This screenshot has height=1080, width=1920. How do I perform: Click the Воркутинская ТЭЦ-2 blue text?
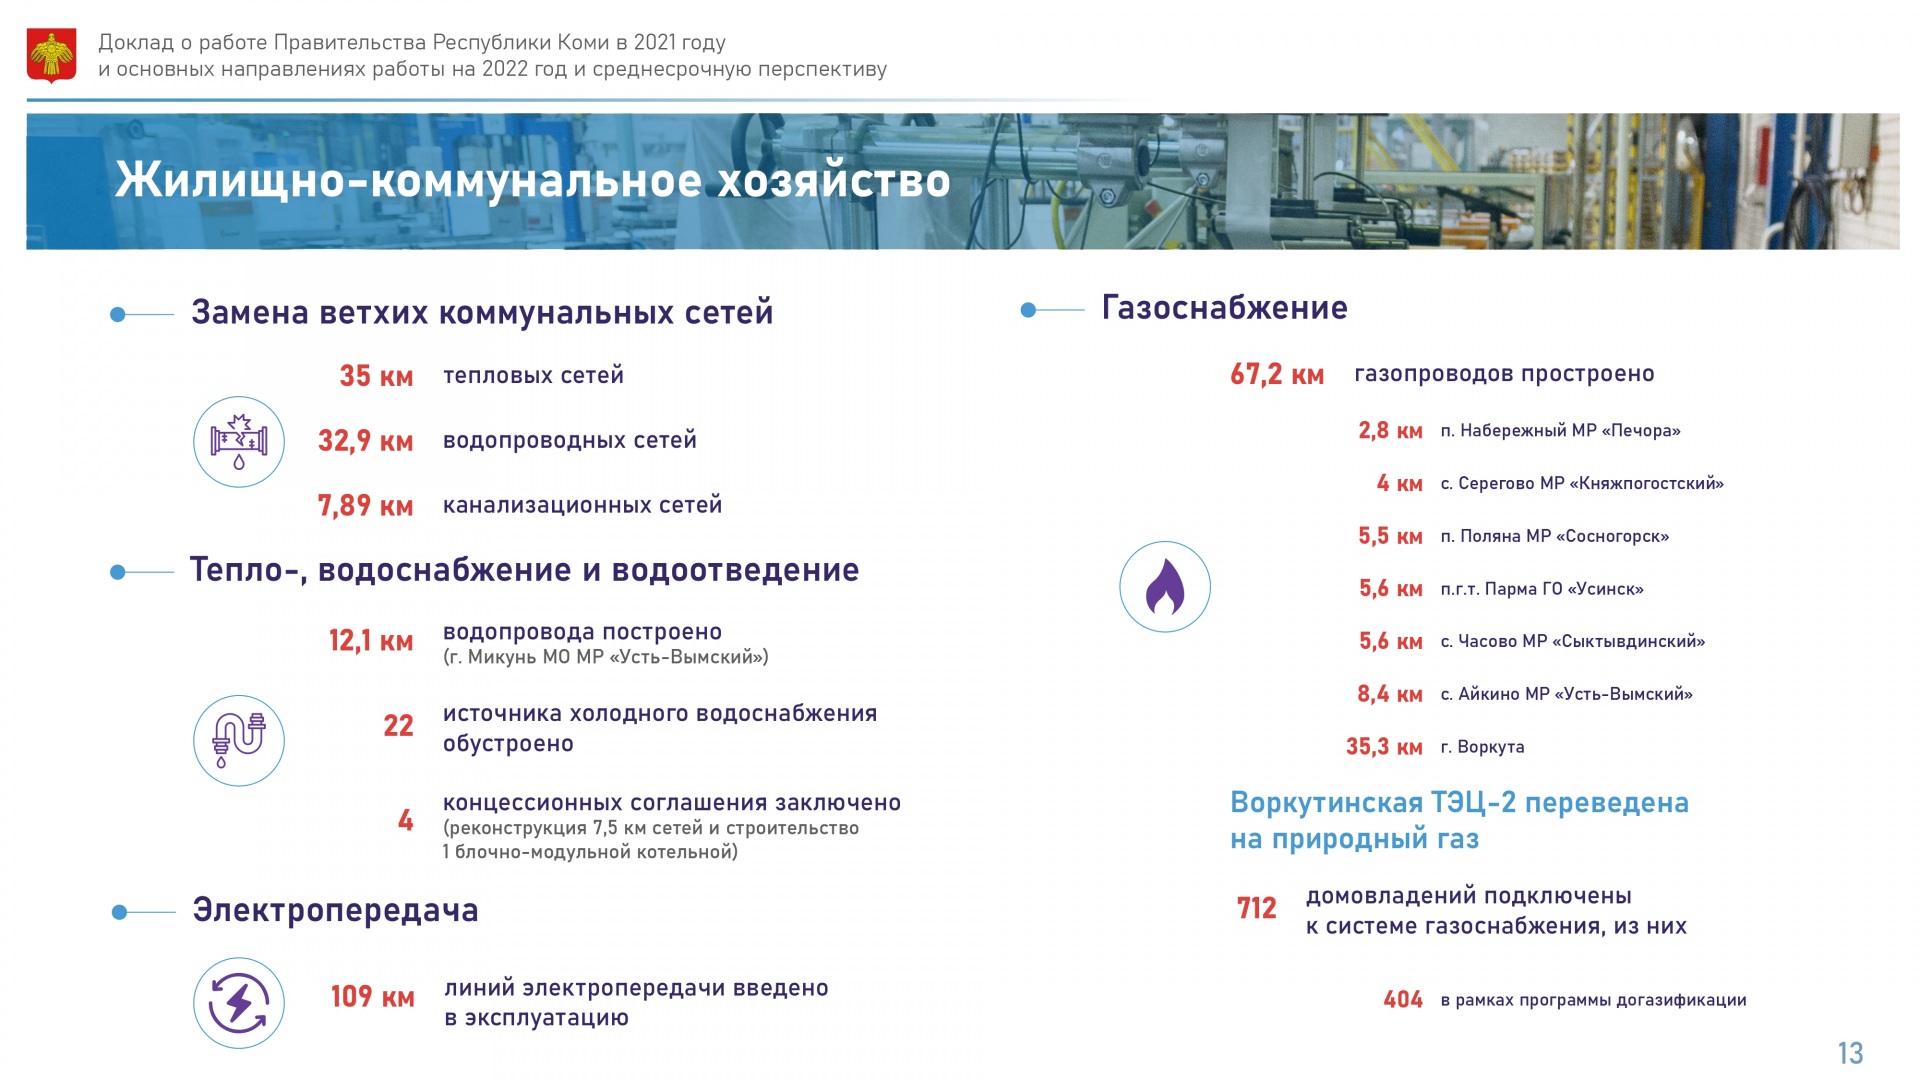(1459, 820)
